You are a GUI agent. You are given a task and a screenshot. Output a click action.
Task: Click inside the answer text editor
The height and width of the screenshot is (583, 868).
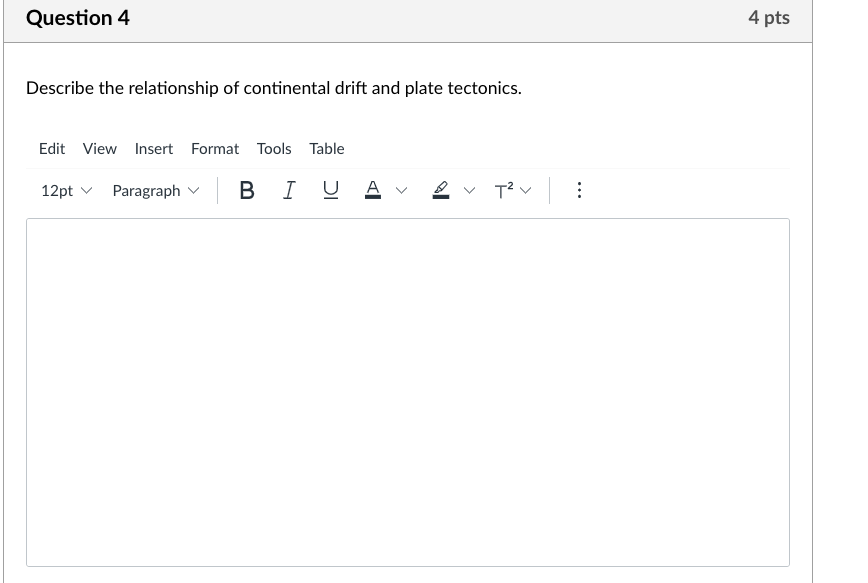click(408, 392)
